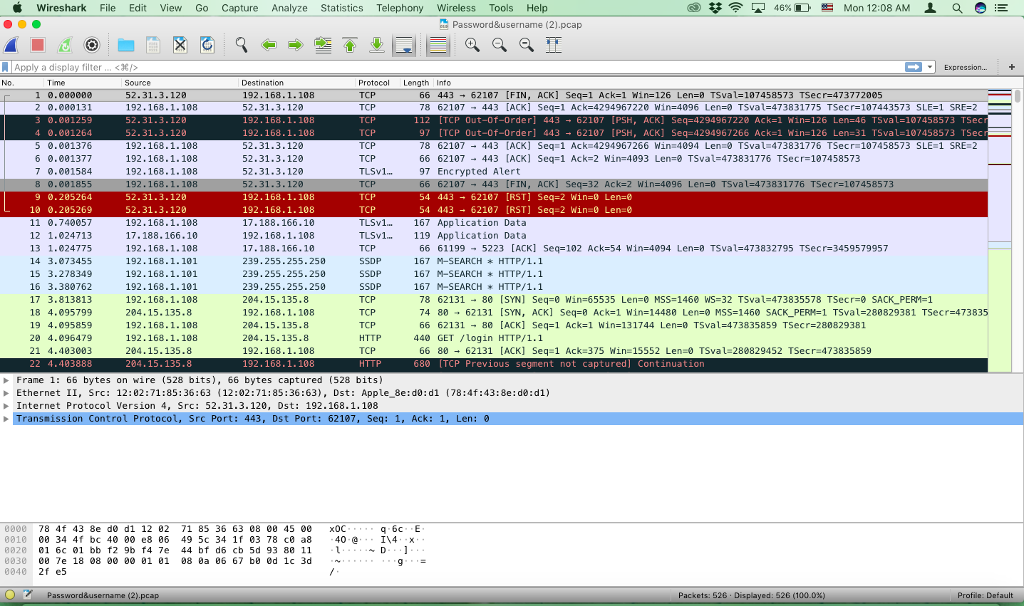The width and height of the screenshot is (1024, 606).
Task: Toggle packet list colorization
Action: click(438, 44)
